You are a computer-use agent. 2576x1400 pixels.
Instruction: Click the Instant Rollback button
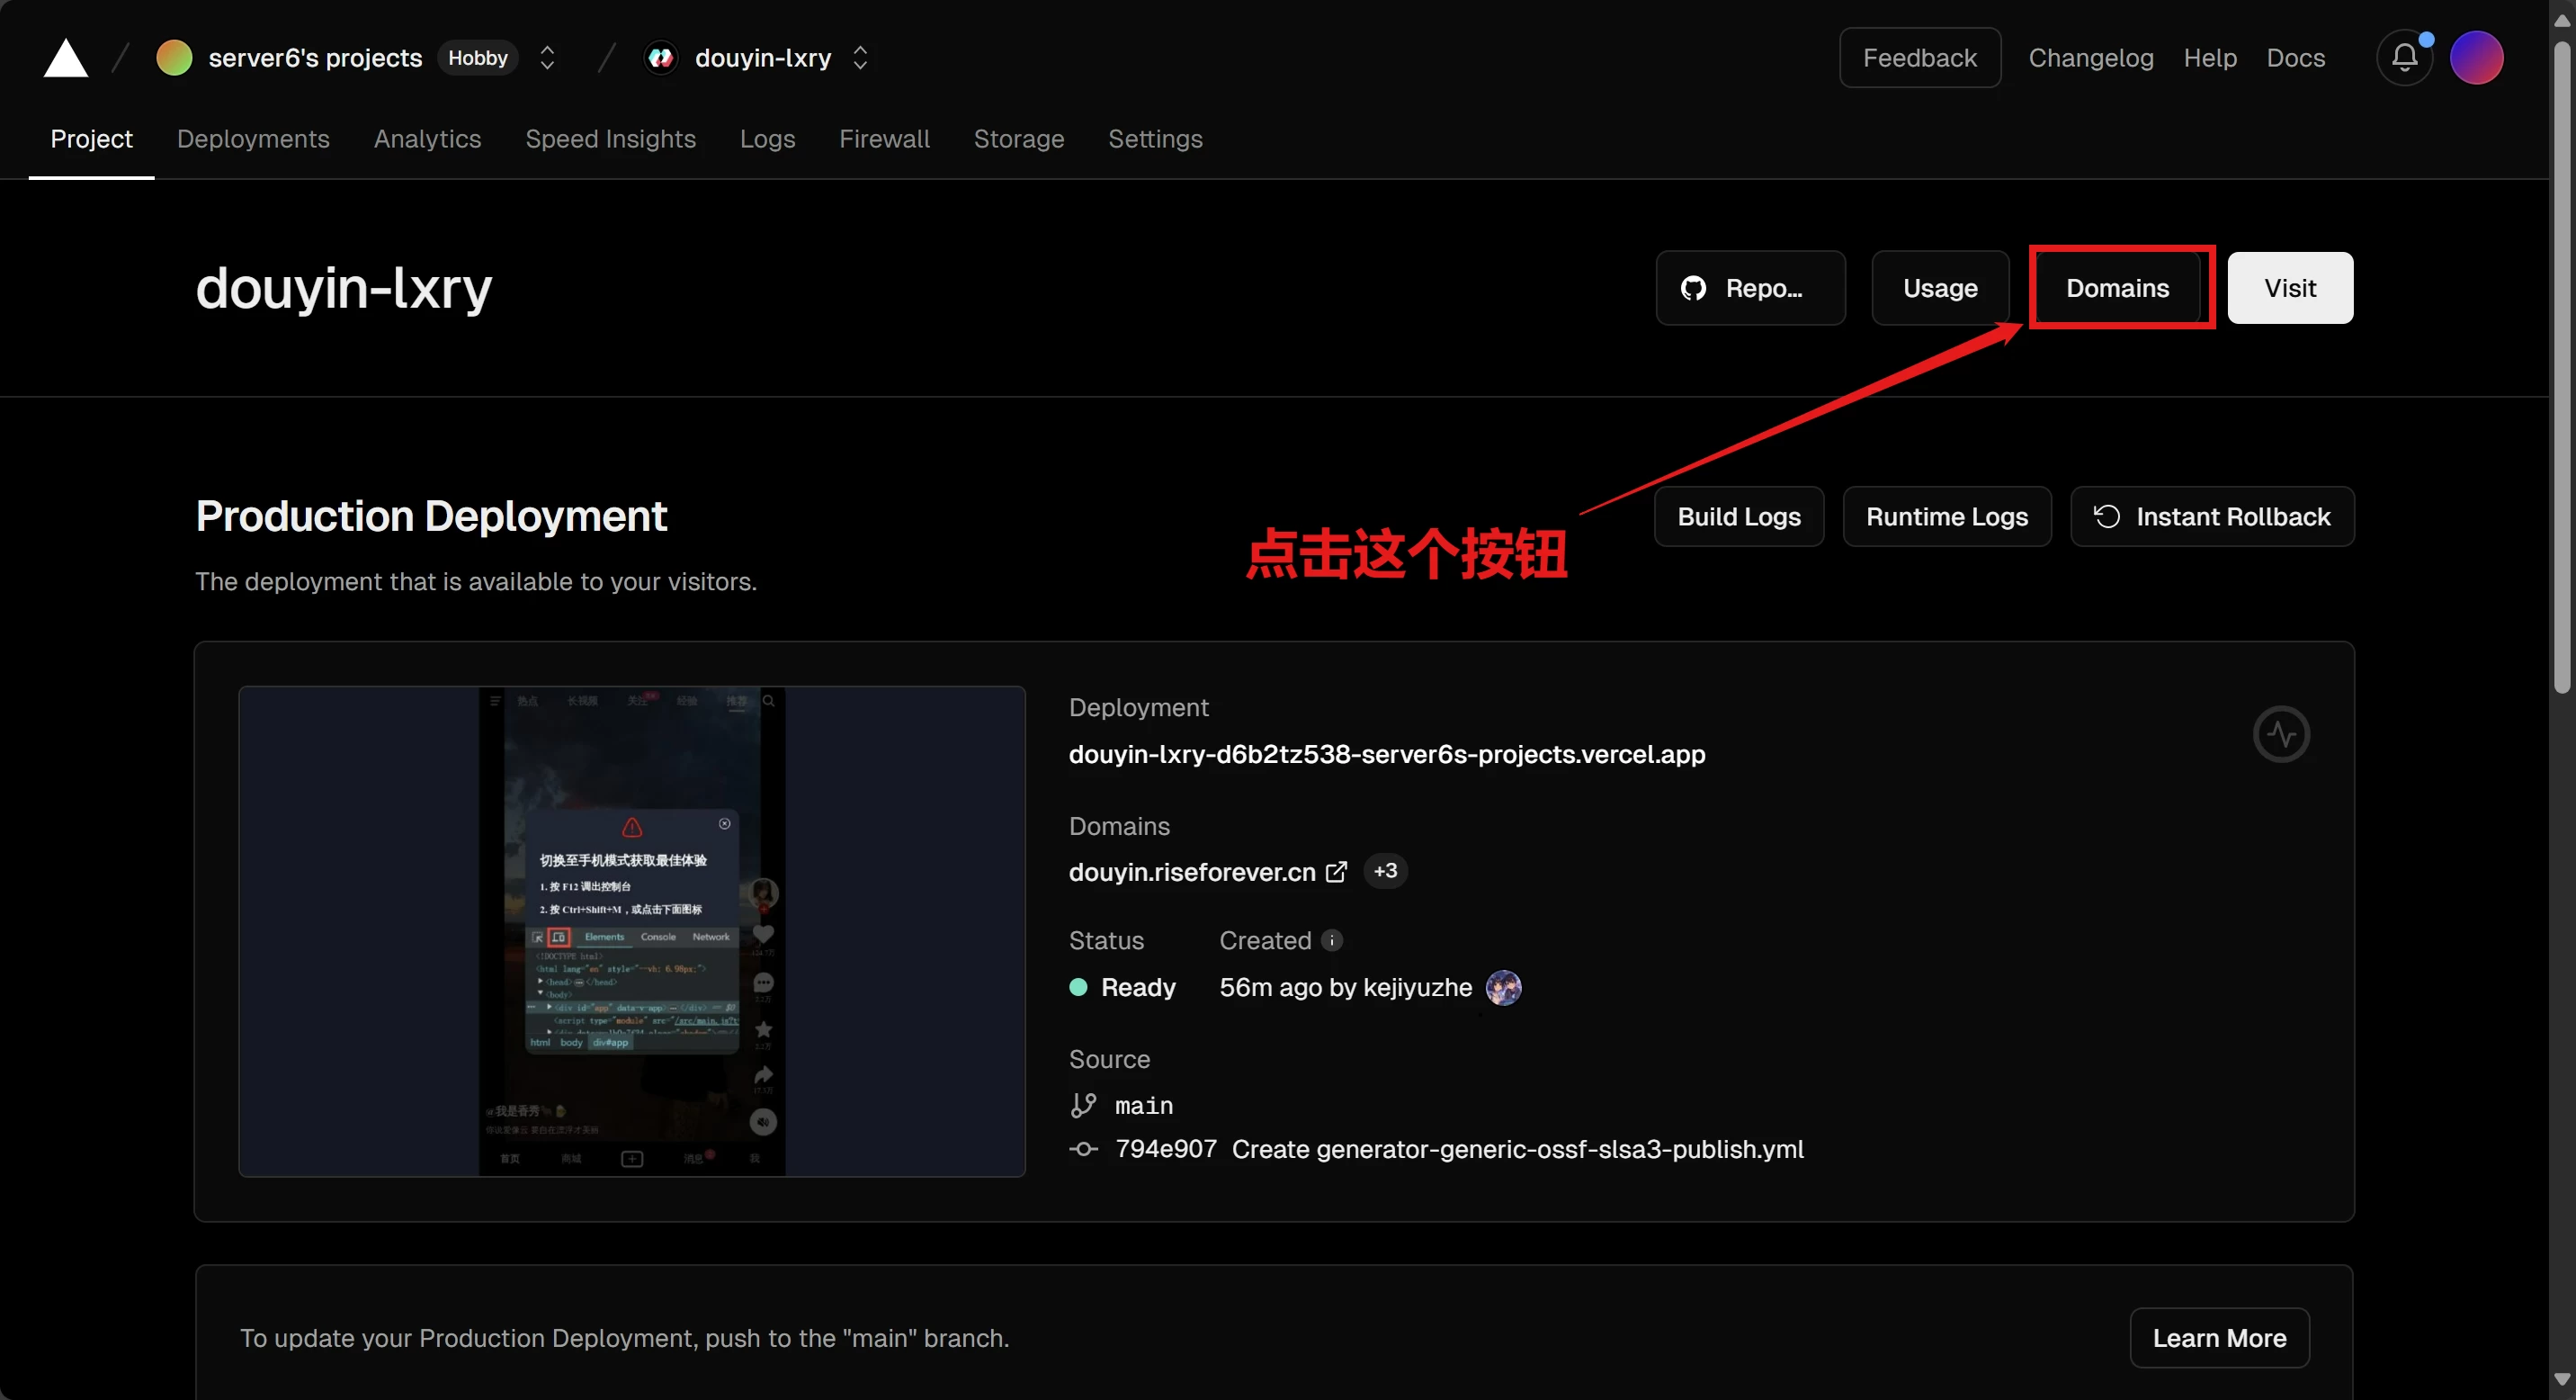pos(2212,517)
